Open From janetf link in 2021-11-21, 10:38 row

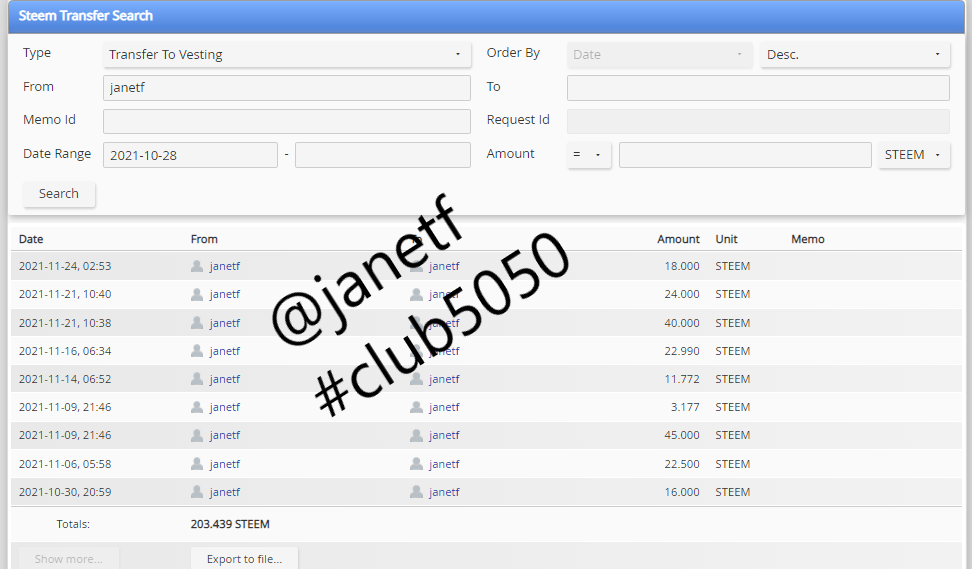point(224,323)
